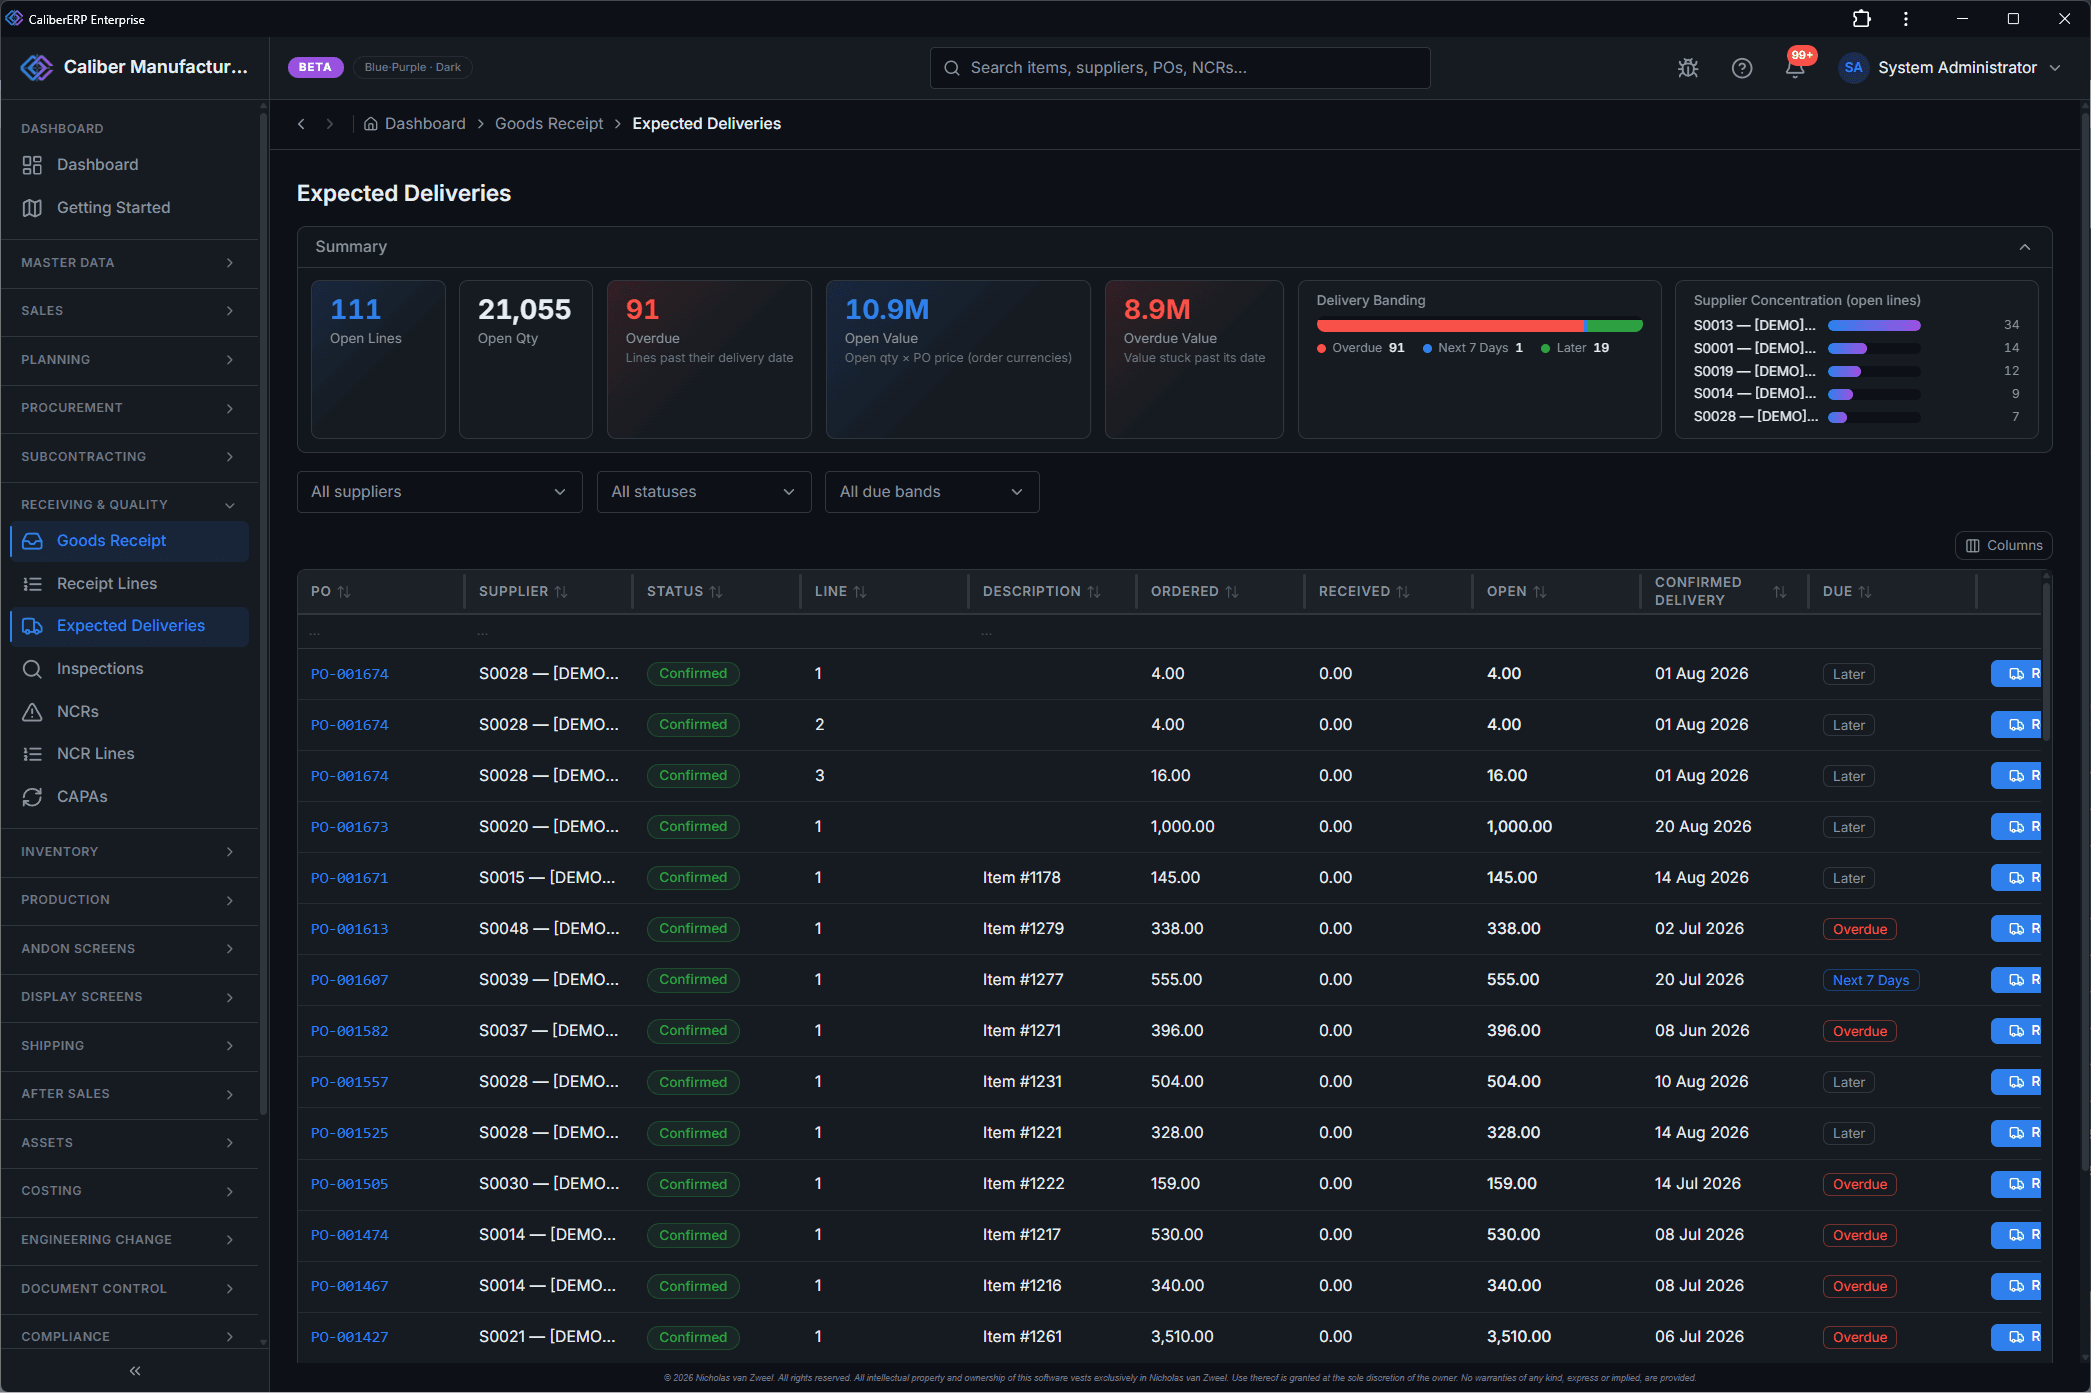Sort by the Ordered column icon
Image resolution: width=2091 pixels, height=1393 pixels.
pos(1232,592)
